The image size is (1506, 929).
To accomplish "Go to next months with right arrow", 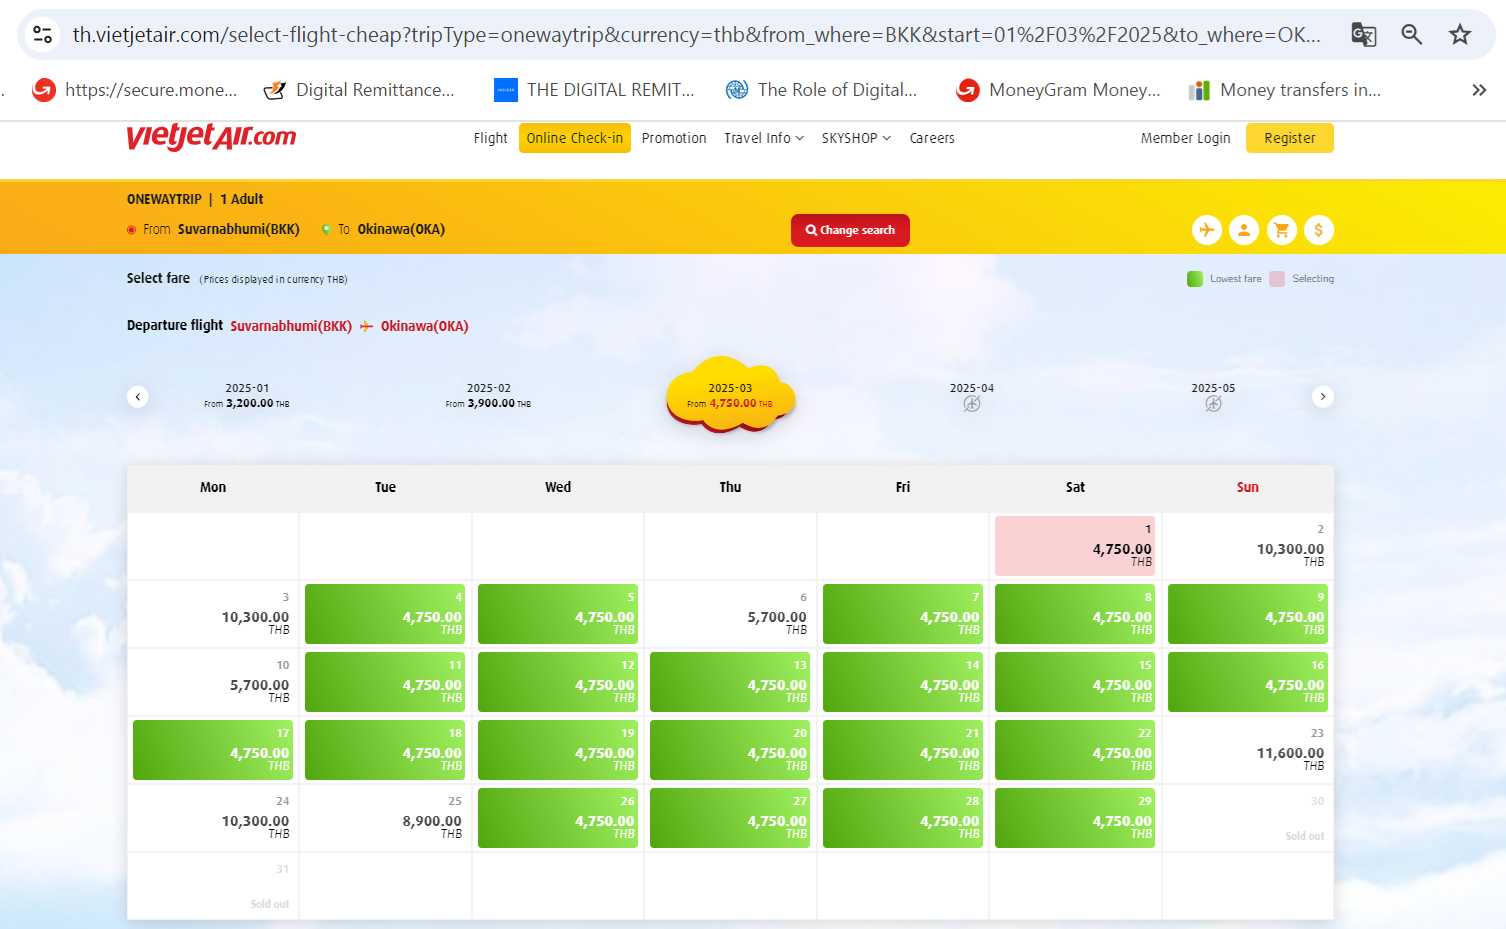I will [x=1323, y=397].
